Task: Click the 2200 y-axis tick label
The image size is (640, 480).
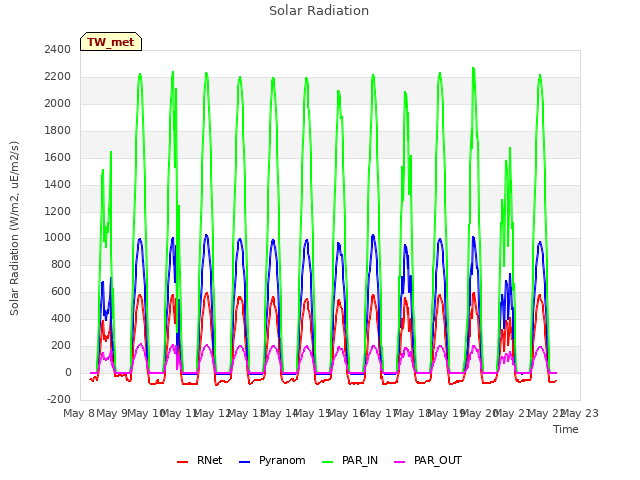Action: [58, 77]
